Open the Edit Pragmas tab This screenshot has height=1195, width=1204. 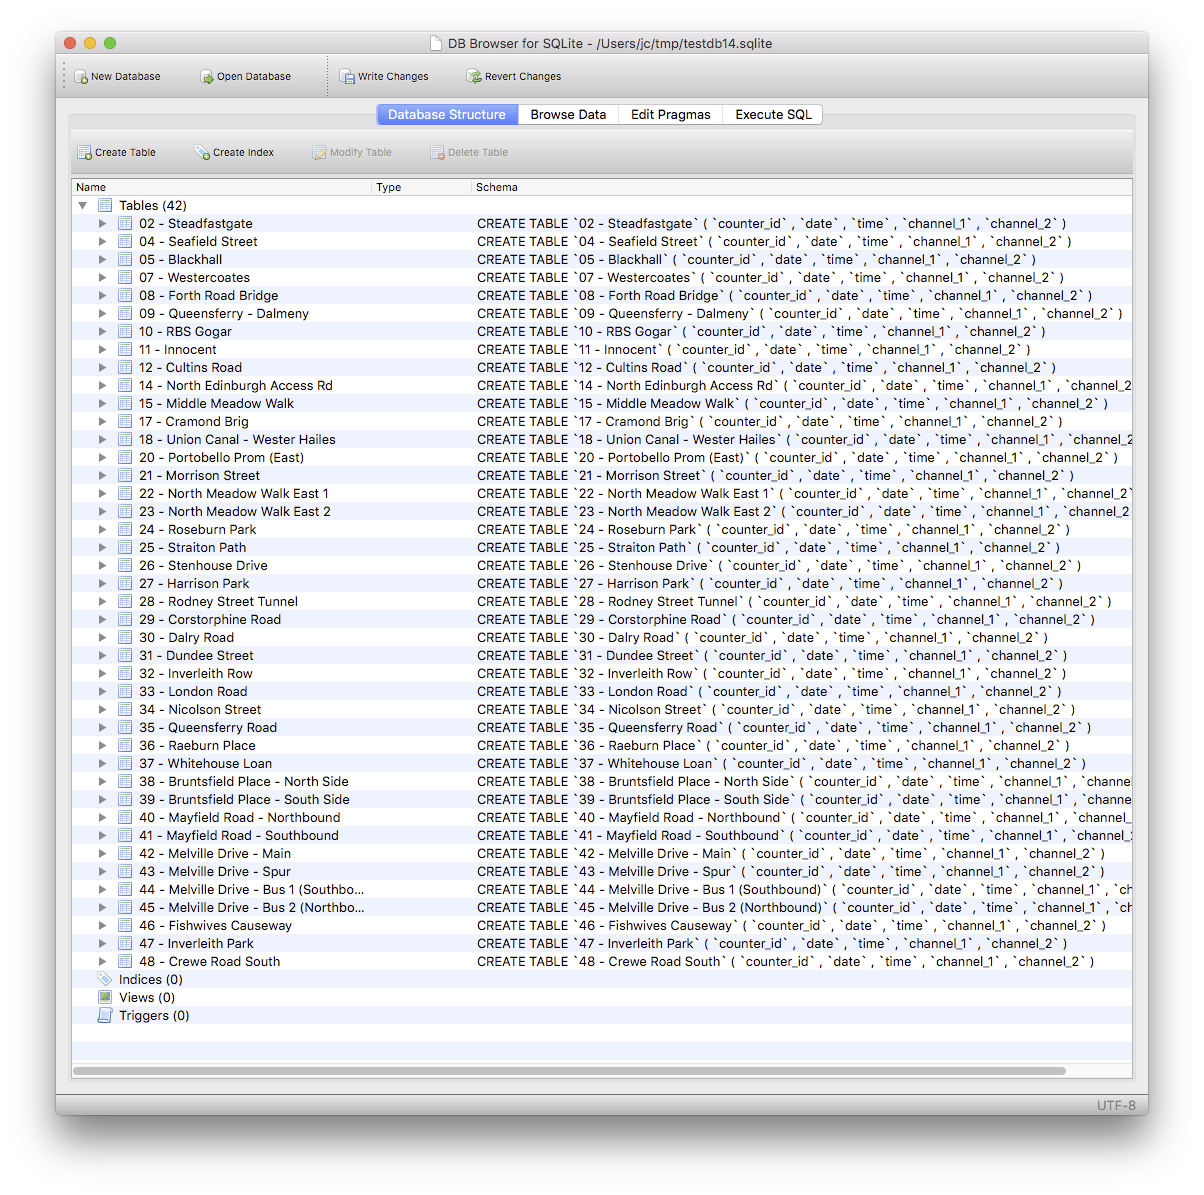[x=669, y=114]
